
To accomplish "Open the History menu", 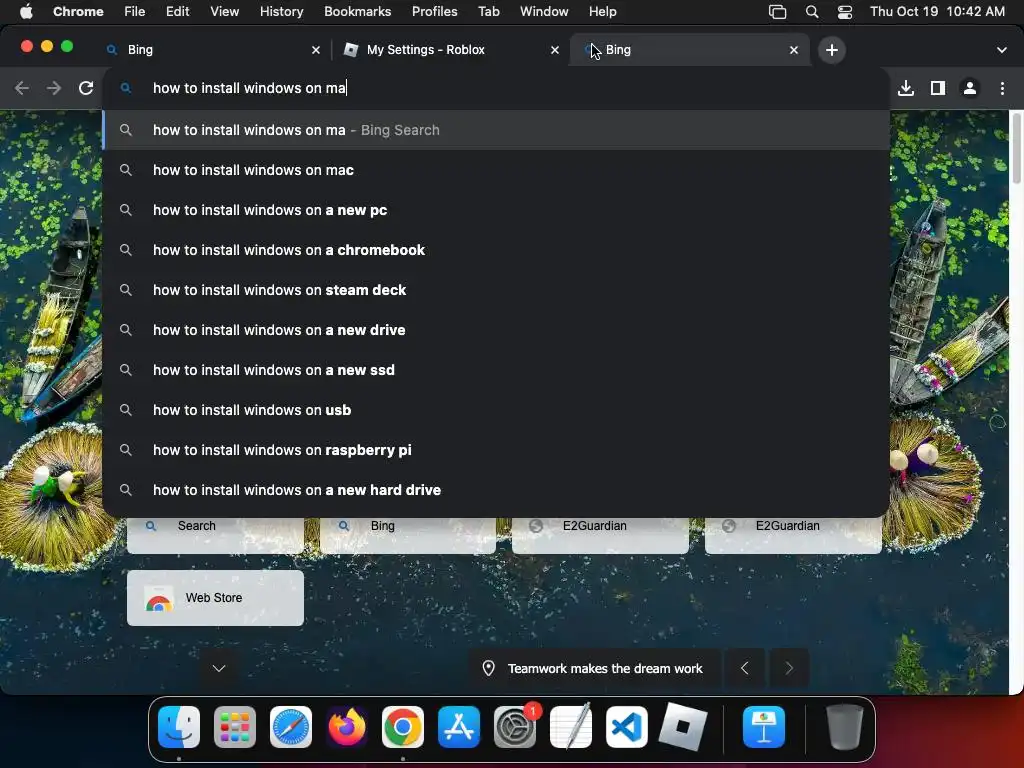I will point(281,12).
